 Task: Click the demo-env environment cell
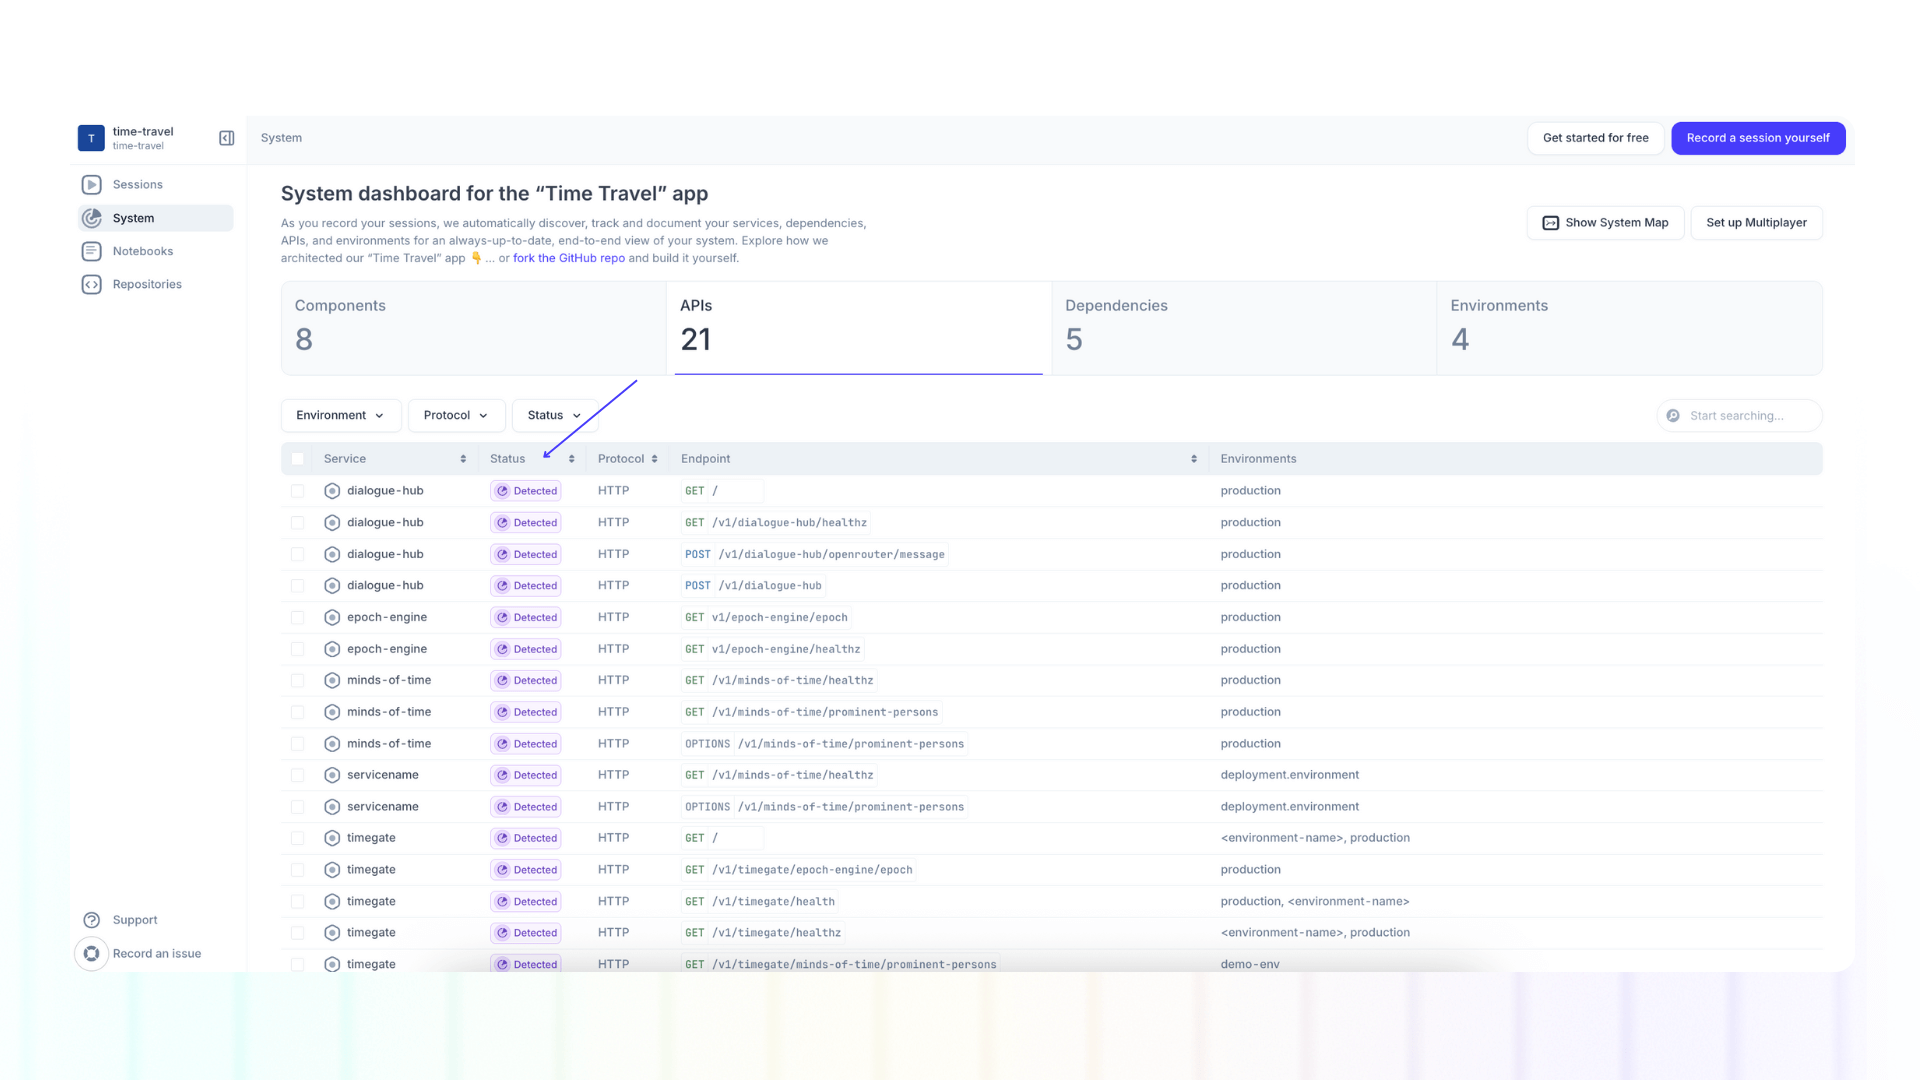pyautogui.click(x=1250, y=965)
